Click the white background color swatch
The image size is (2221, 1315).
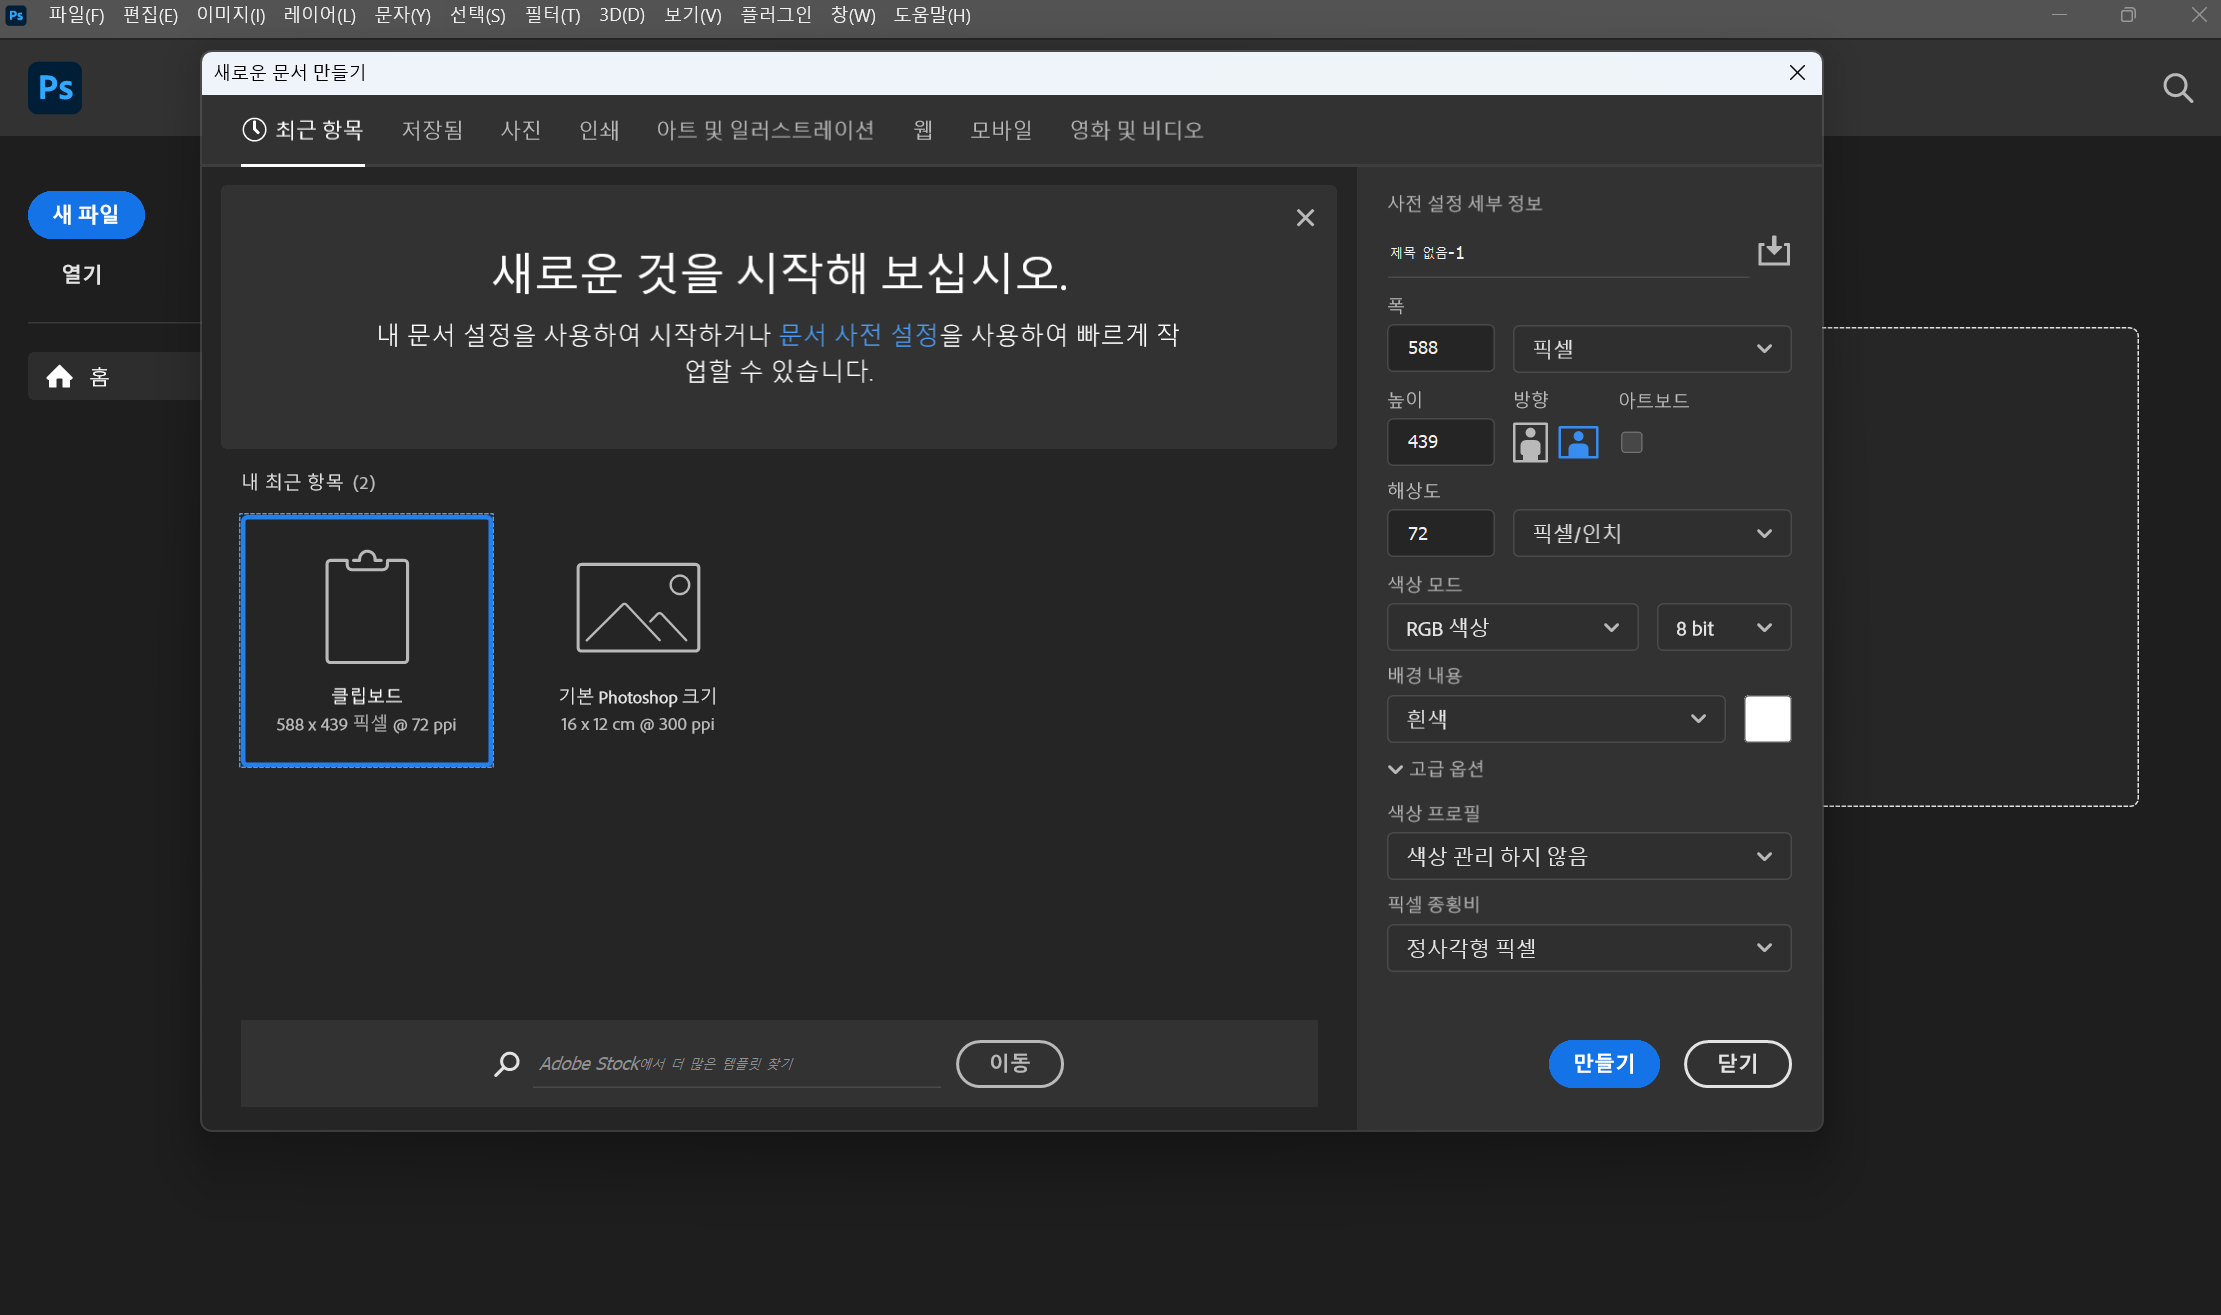point(1767,719)
